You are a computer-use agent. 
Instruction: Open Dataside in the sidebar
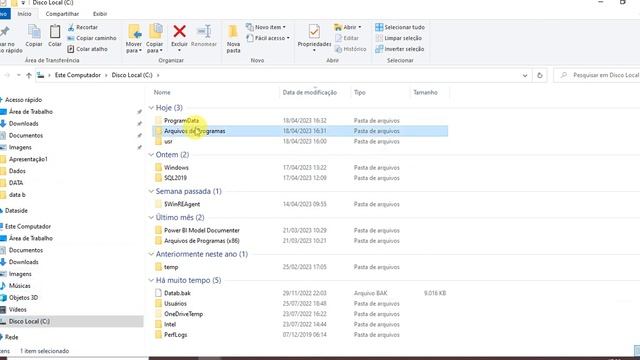pyautogui.click(x=16, y=211)
